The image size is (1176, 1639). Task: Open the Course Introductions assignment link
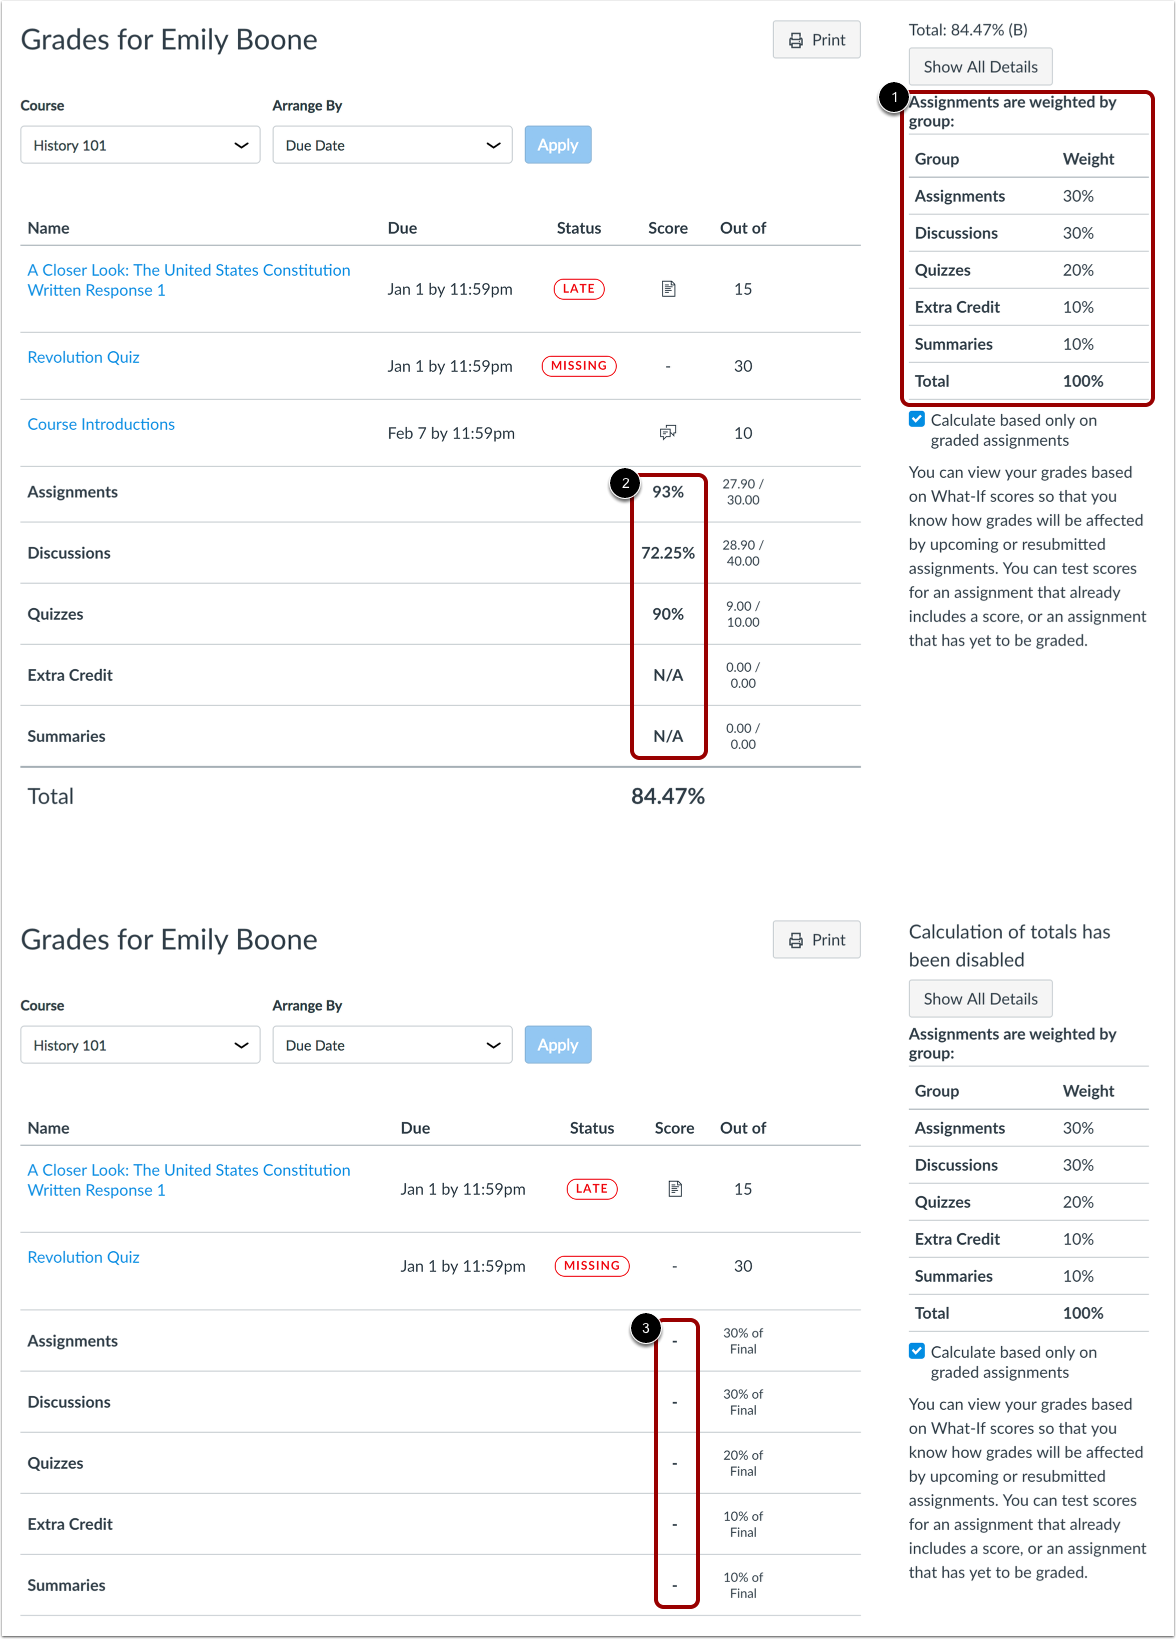point(101,424)
